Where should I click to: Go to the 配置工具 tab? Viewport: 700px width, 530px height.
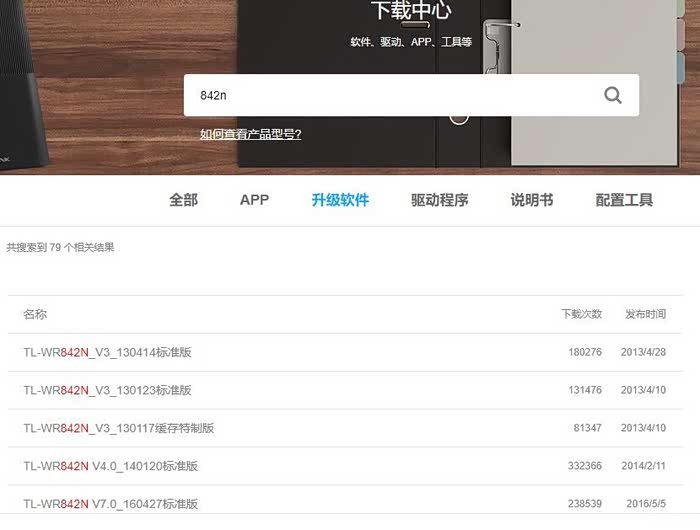point(624,200)
